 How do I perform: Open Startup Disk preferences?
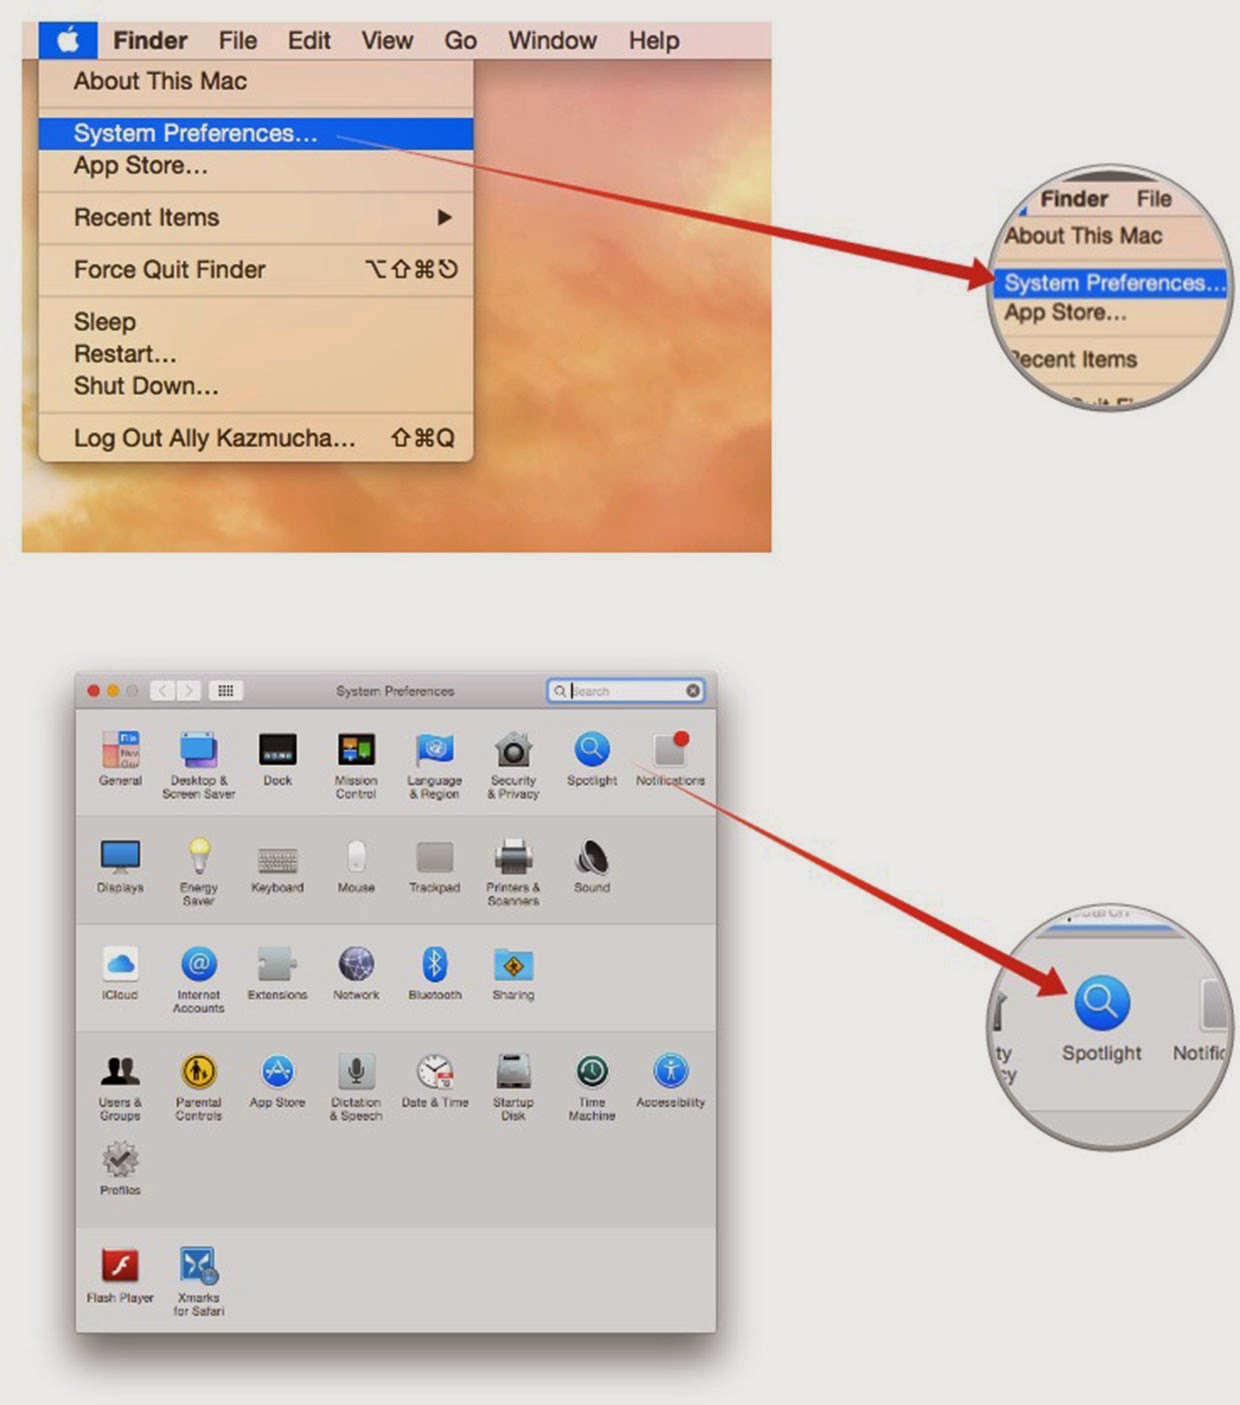click(x=513, y=1087)
